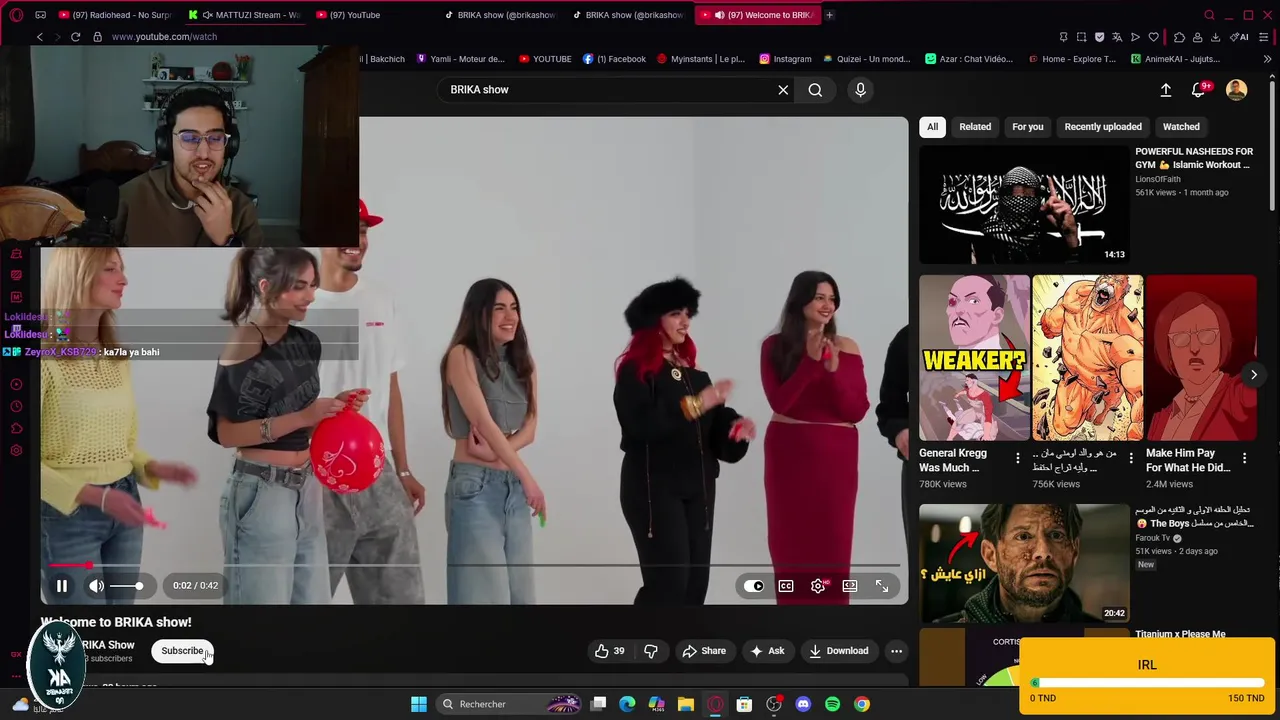
Task: Open options for the Arabic-titled middle short
Action: 1131,459
